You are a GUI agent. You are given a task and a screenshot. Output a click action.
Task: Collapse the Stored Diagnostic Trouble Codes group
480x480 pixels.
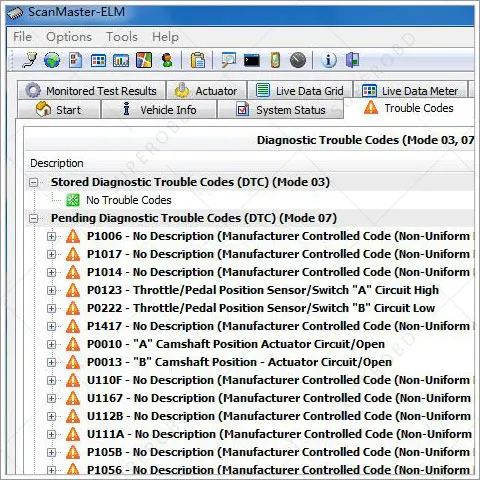(33, 182)
